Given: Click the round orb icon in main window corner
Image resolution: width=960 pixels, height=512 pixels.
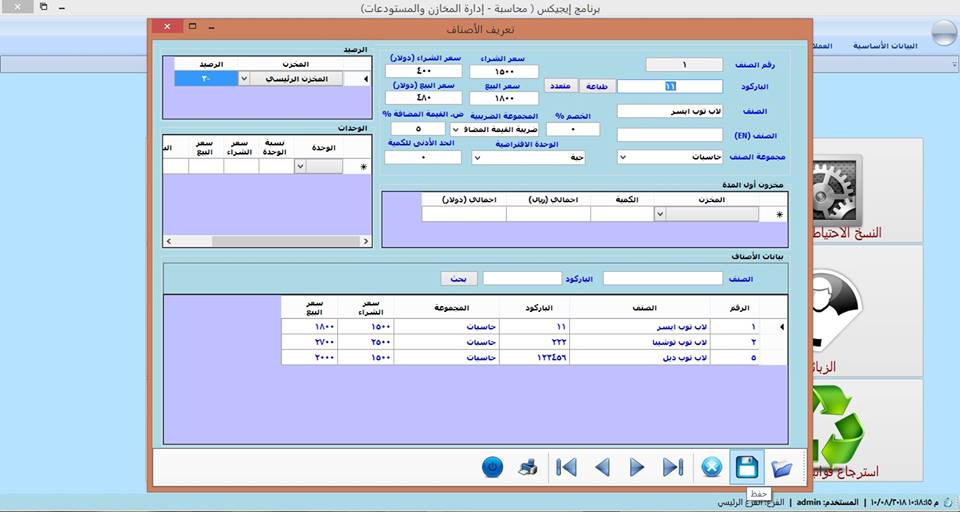Looking at the screenshot, I should point(943,33).
